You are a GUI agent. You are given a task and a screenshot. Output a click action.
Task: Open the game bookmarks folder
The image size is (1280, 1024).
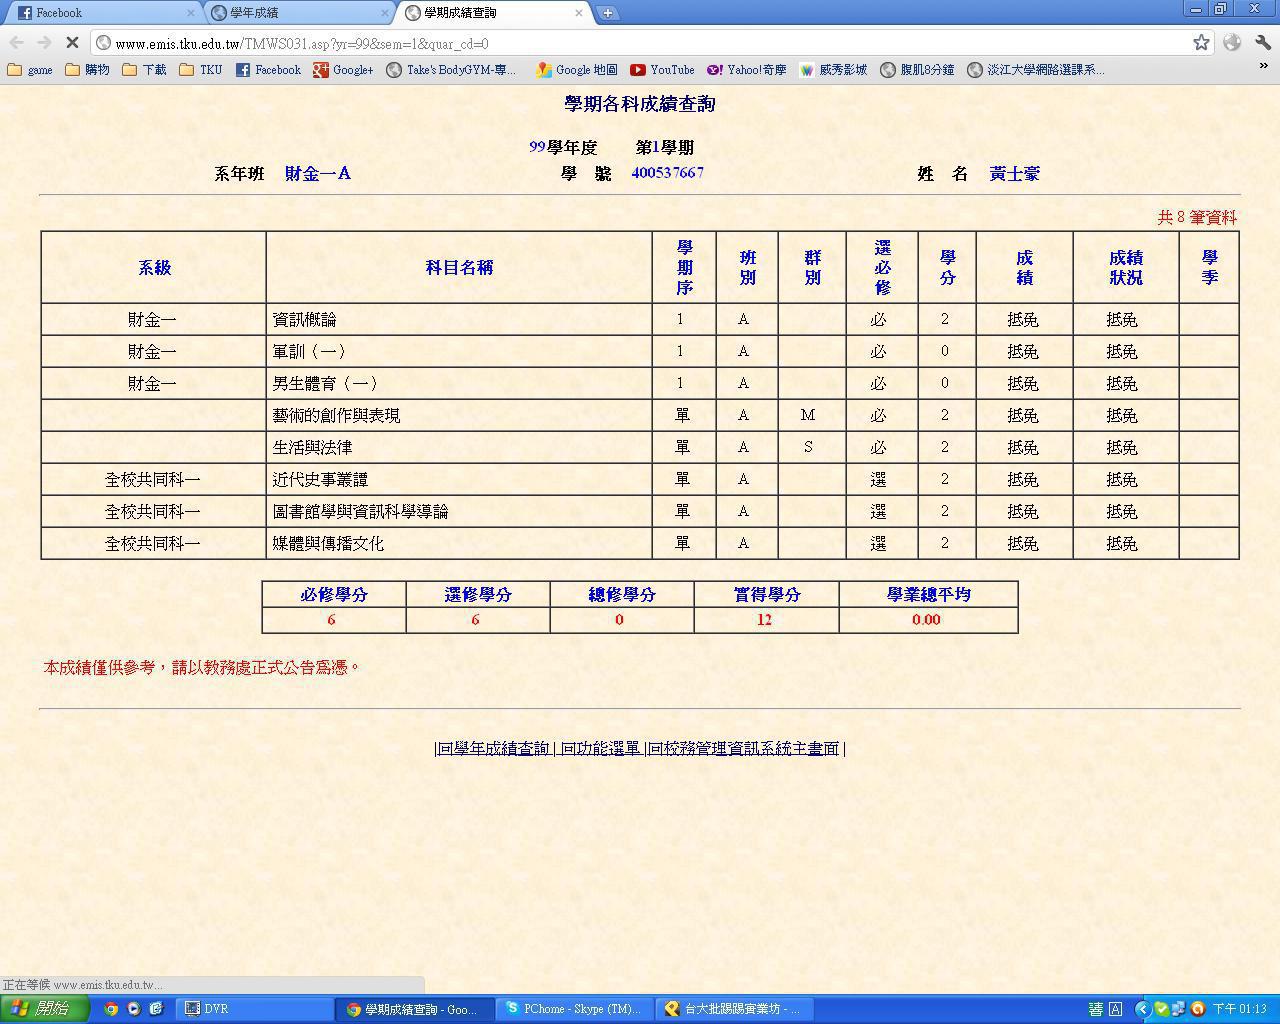(30, 70)
